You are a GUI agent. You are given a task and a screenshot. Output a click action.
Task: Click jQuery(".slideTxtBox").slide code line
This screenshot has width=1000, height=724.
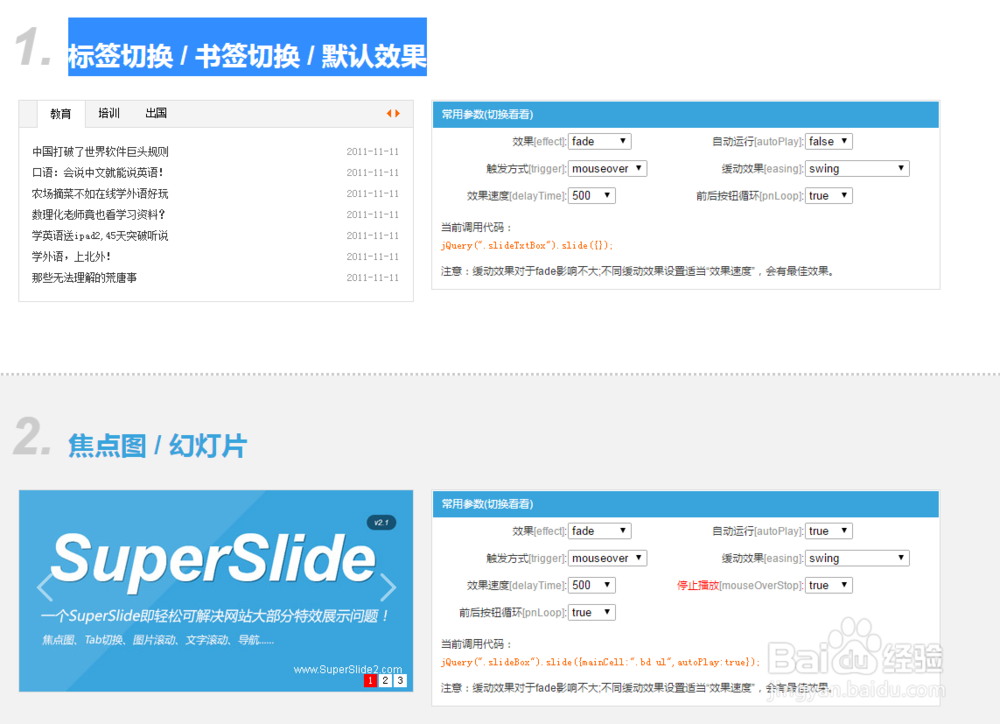click(527, 246)
